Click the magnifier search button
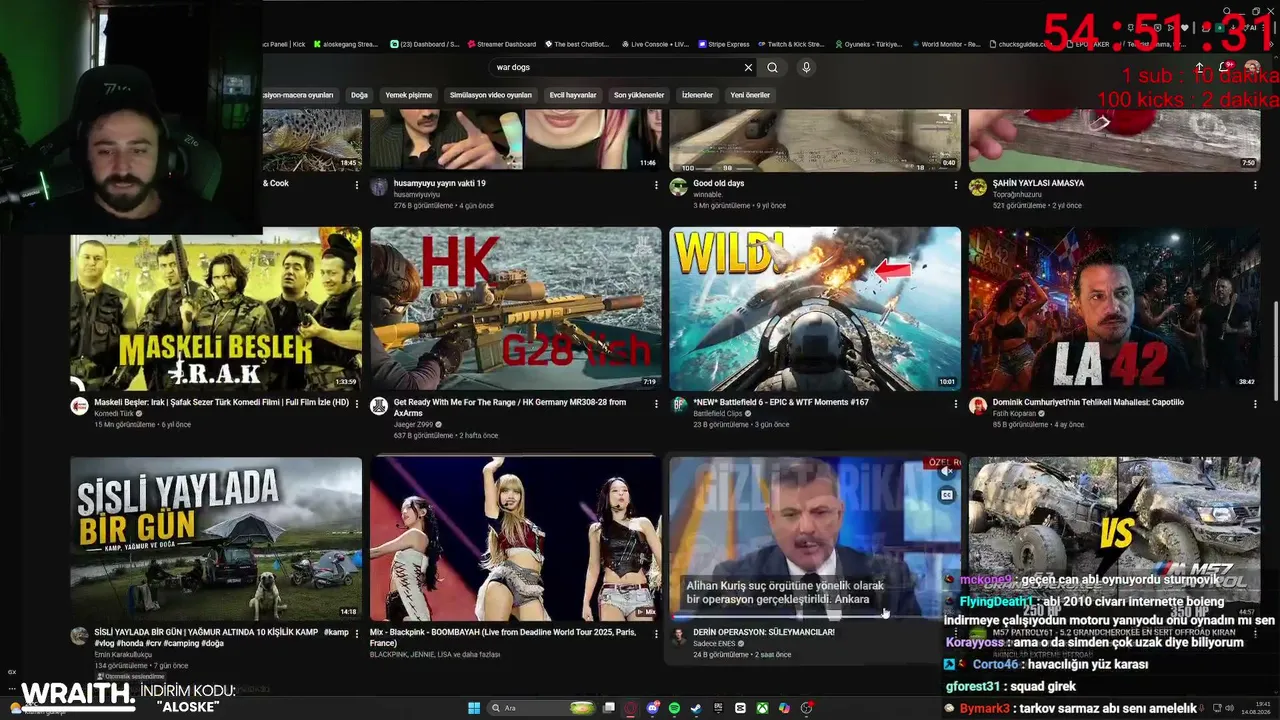This screenshot has height=720, width=1280. 772,67
